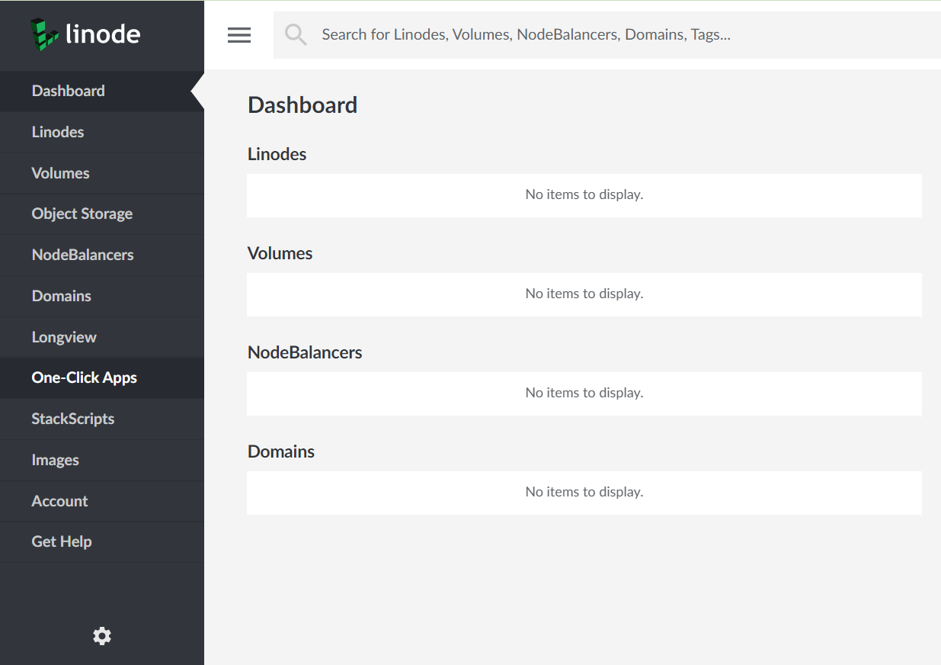Open Dashboard in the sidebar

click(102, 91)
